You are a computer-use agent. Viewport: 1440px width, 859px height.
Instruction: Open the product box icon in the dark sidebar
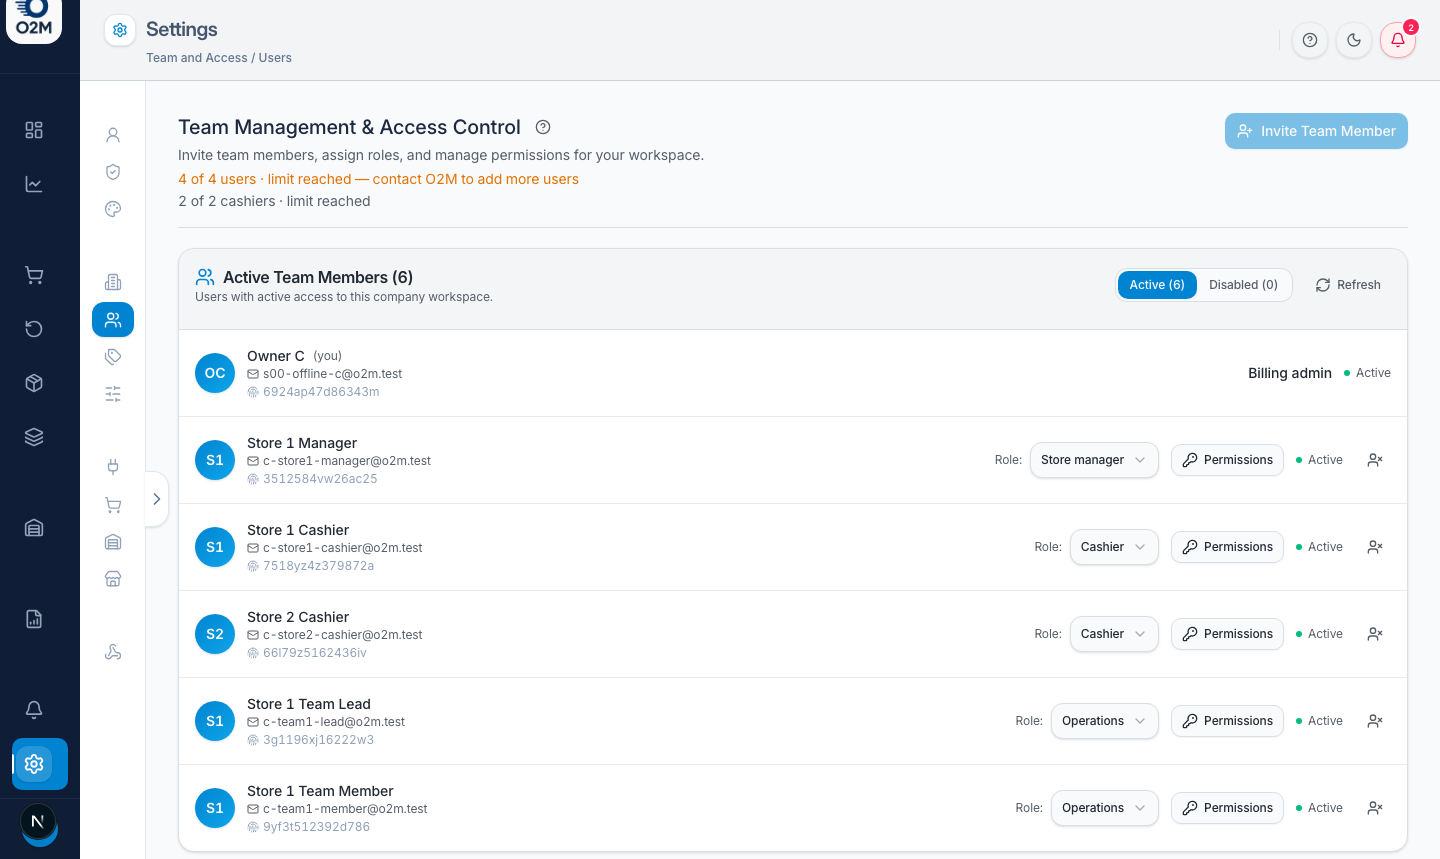[34, 383]
